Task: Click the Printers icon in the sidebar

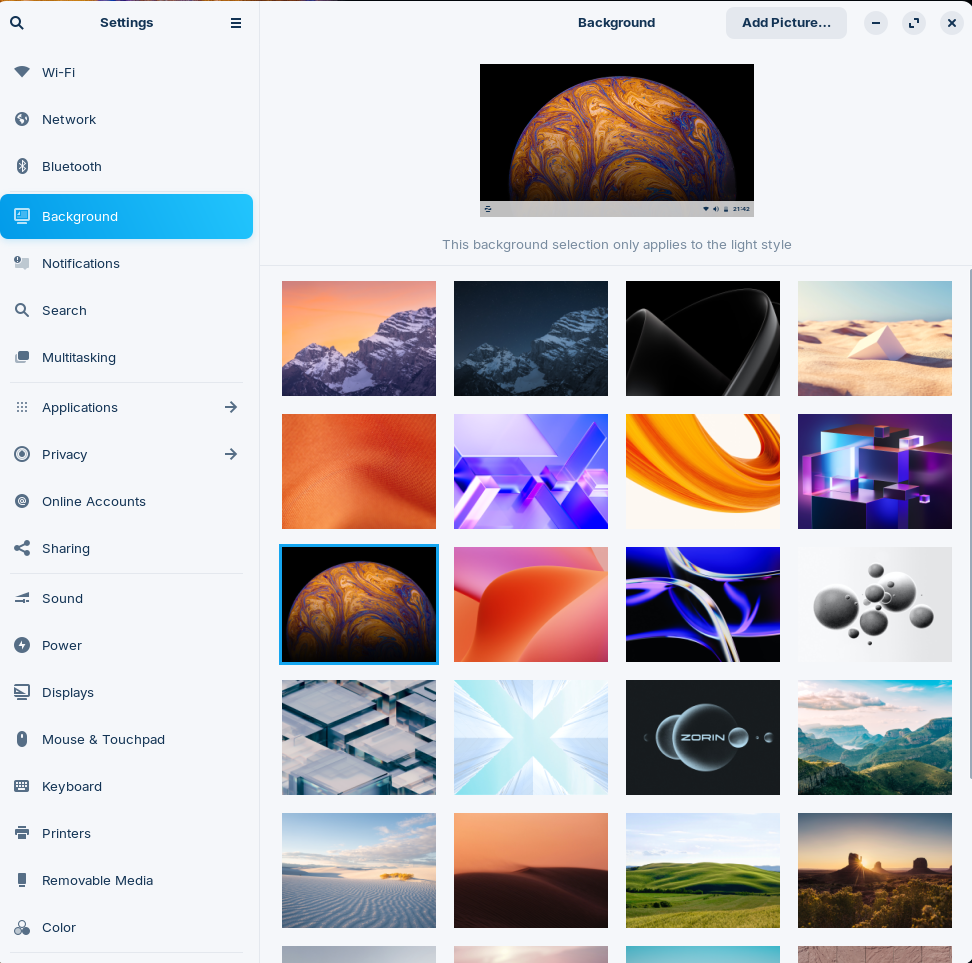Action: (x=22, y=833)
